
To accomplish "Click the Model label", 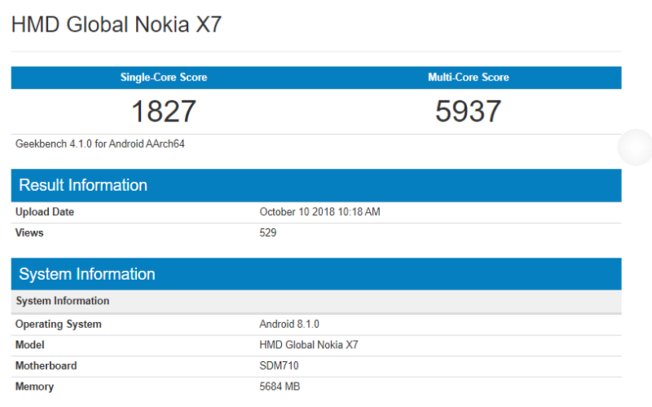I will click(x=30, y=345).
